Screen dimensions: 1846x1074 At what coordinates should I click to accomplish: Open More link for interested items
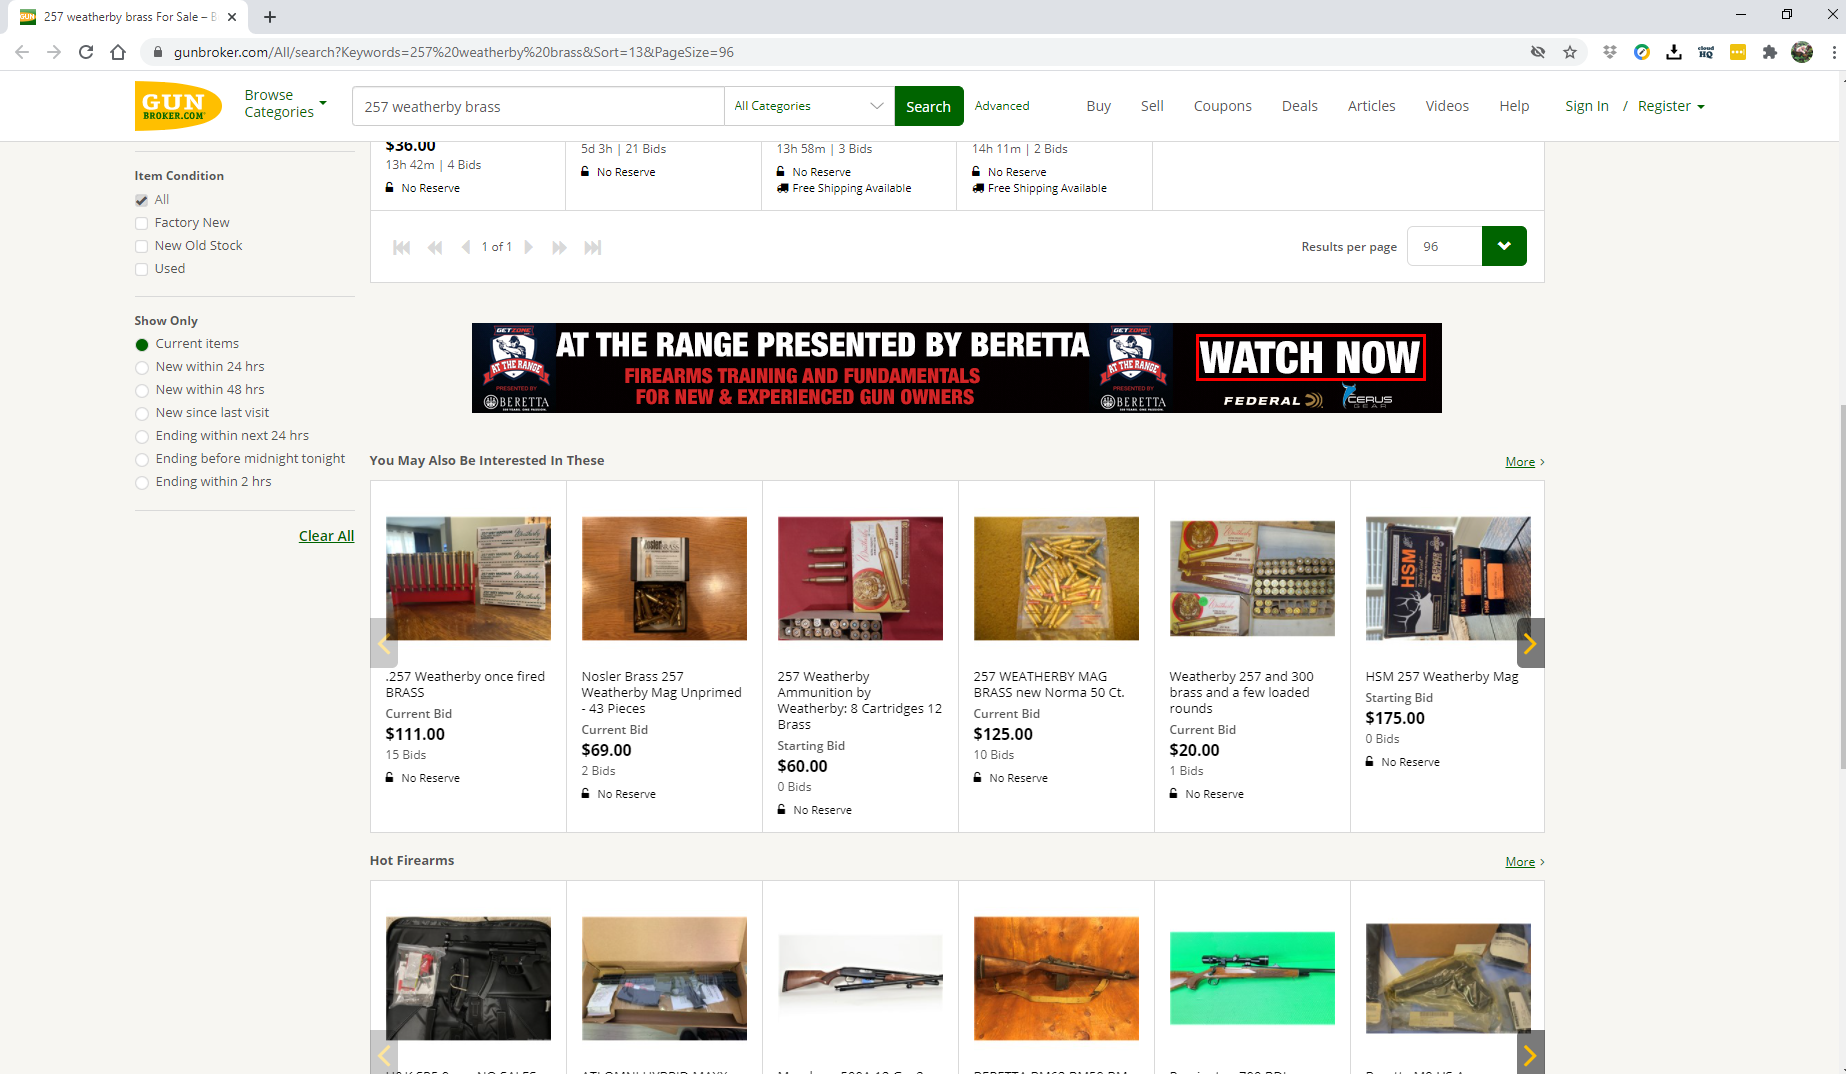tap(1520, 462)
